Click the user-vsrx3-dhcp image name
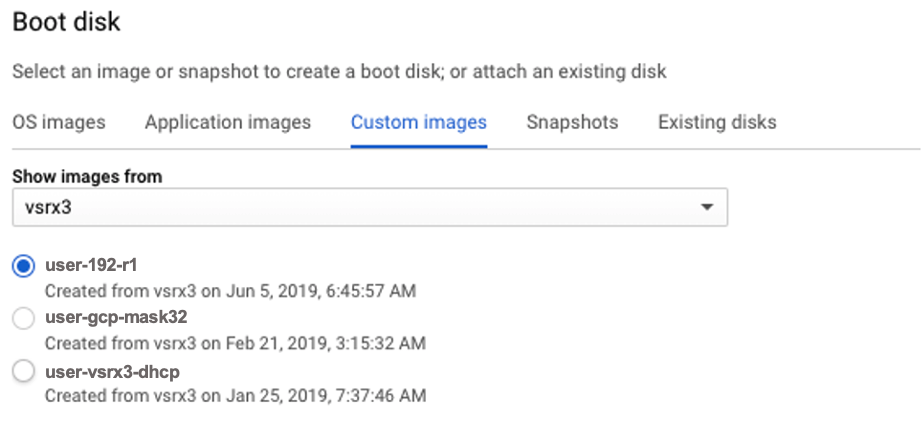 pos(113,371)
